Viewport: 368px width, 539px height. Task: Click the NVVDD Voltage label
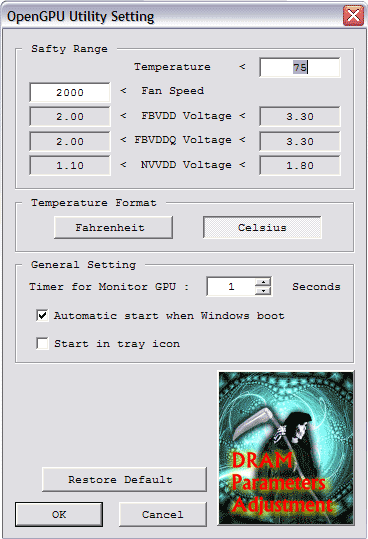click(x=186, y=165)
